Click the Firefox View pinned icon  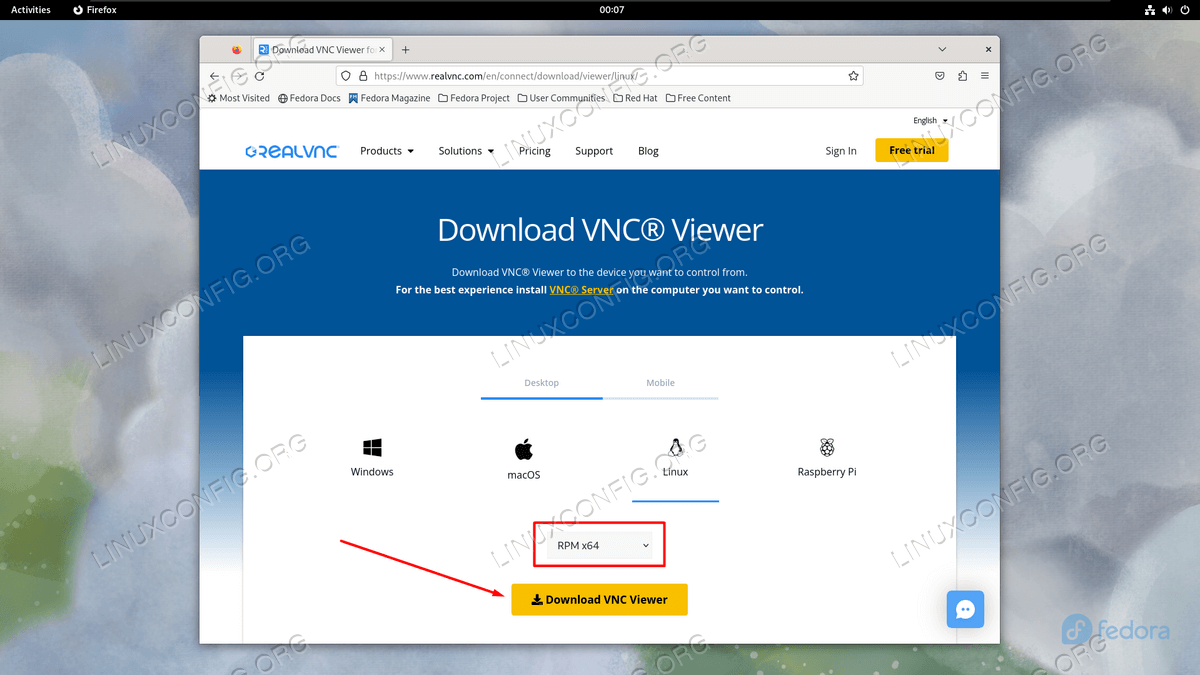[x=236, y=50]
